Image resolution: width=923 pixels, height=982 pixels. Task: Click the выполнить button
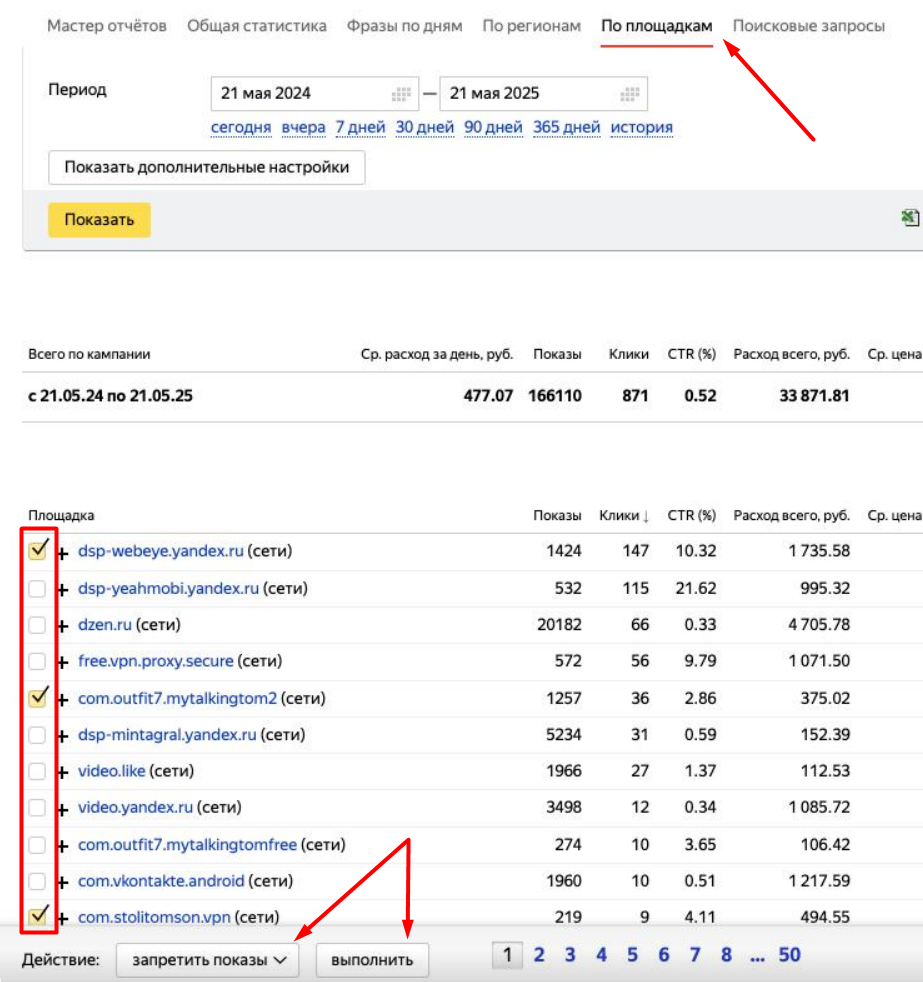click(x=372, y=960)
